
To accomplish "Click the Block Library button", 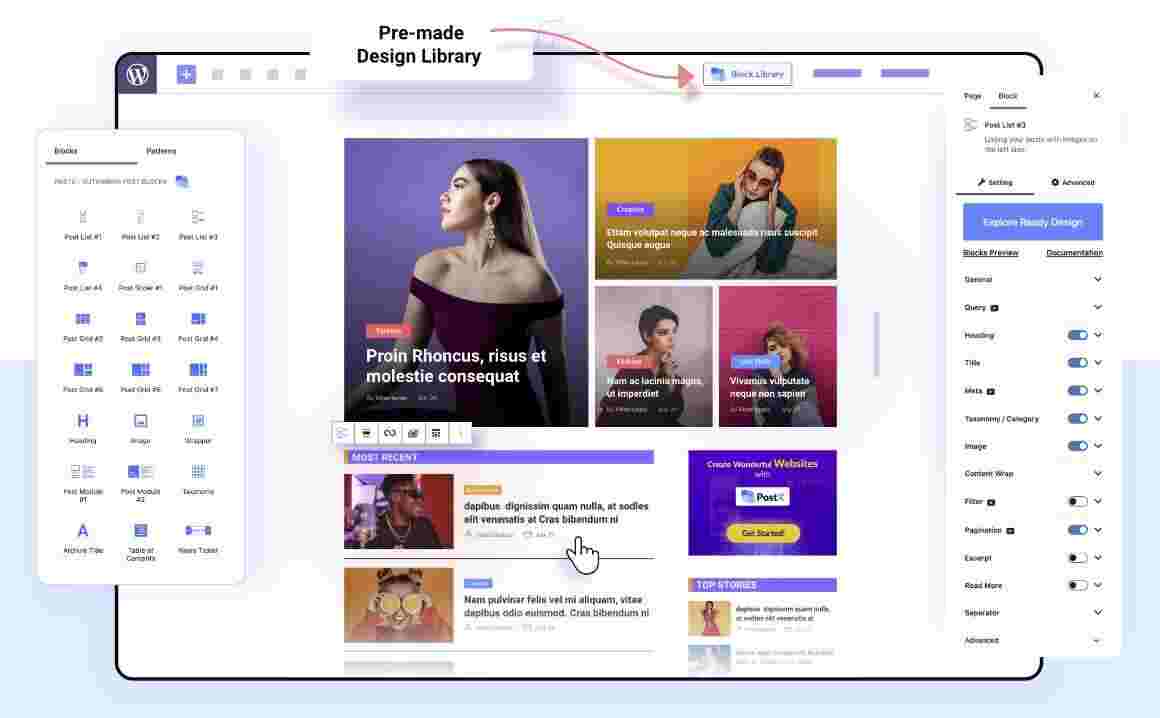I will (747, 74).
